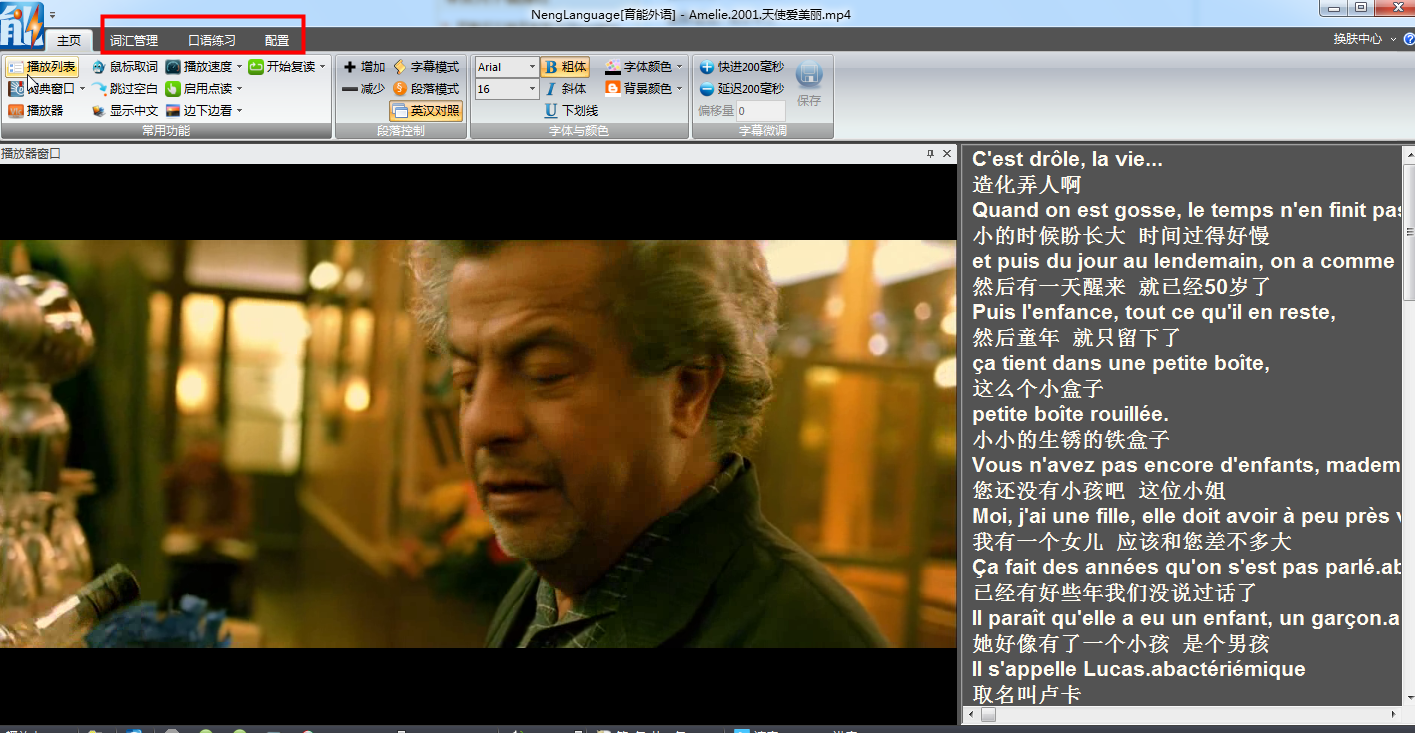The image size is (1415, 733).
Task: Click subtitle line "petite boîte rouillée."
Action: coord(1070,414)
